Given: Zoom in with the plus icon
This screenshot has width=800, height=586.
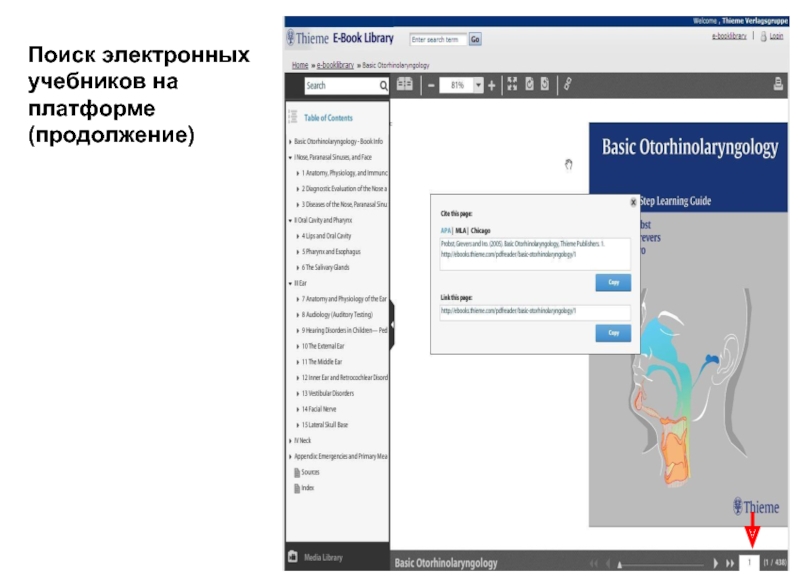Looking at the screenshot, I should tap(491, 86).
